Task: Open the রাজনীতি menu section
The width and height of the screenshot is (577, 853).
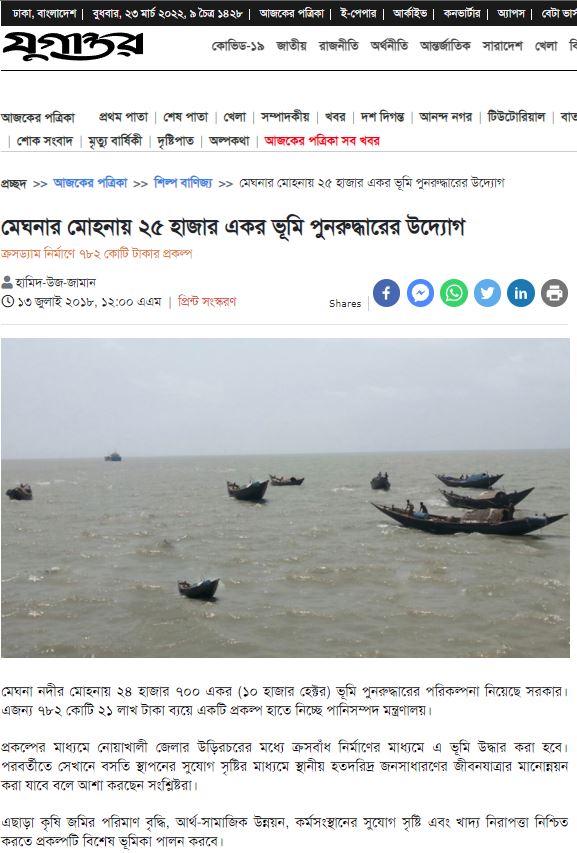Action: [x=338, y=46]
